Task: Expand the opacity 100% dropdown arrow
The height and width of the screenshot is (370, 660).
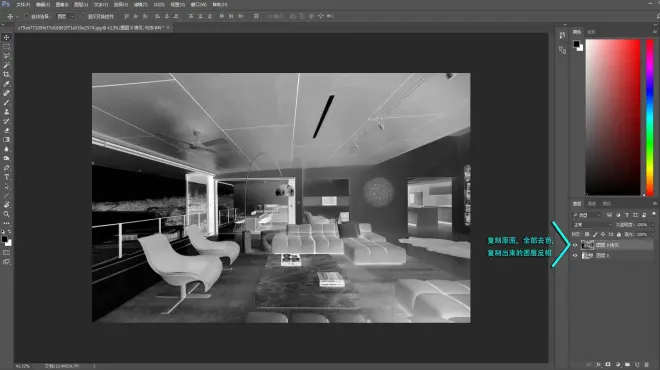Action: click(652, 225)
